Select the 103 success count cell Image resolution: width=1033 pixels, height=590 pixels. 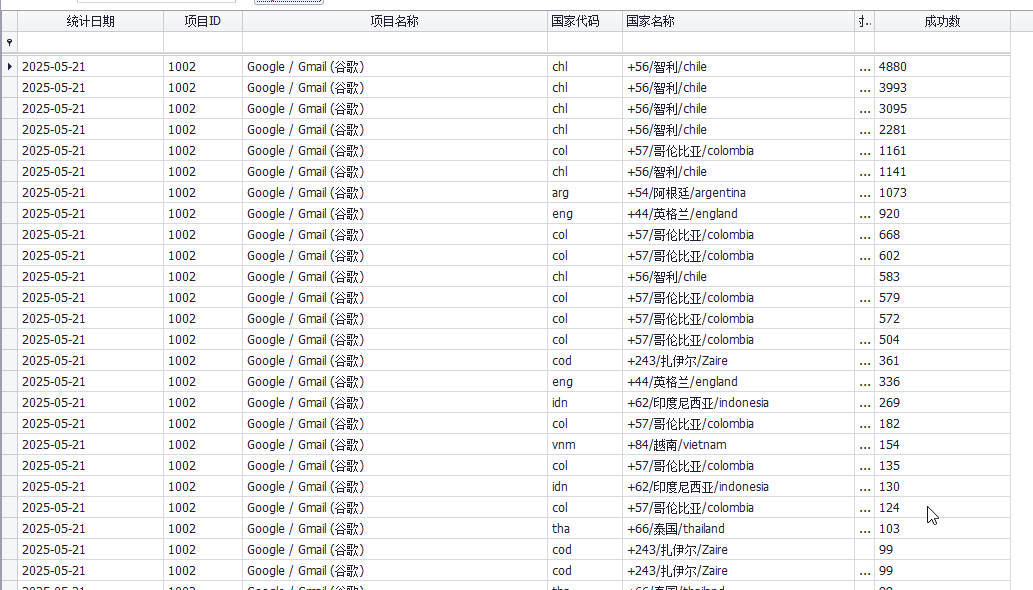(942, 529)
